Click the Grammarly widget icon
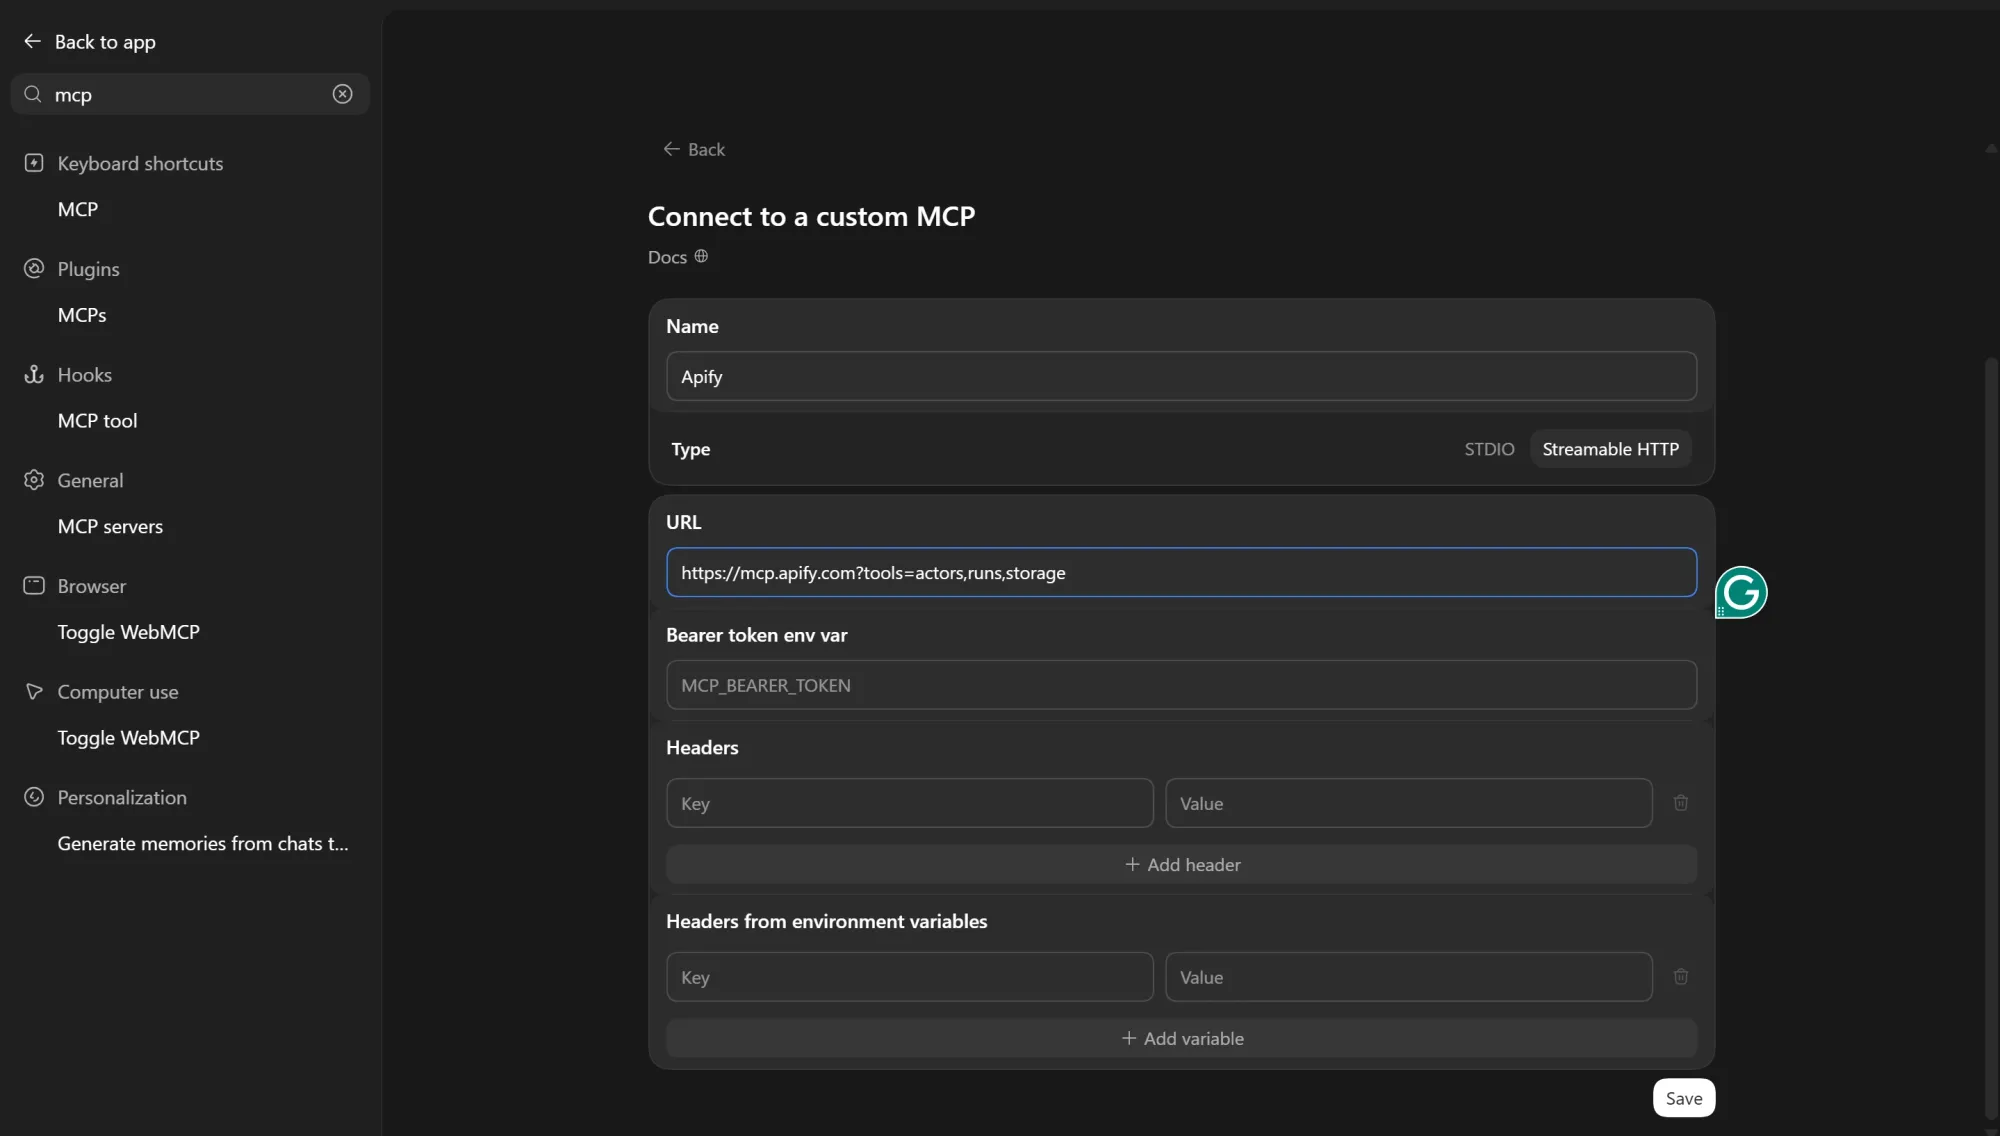The image size is (2000, 1136). point(1741,592)
